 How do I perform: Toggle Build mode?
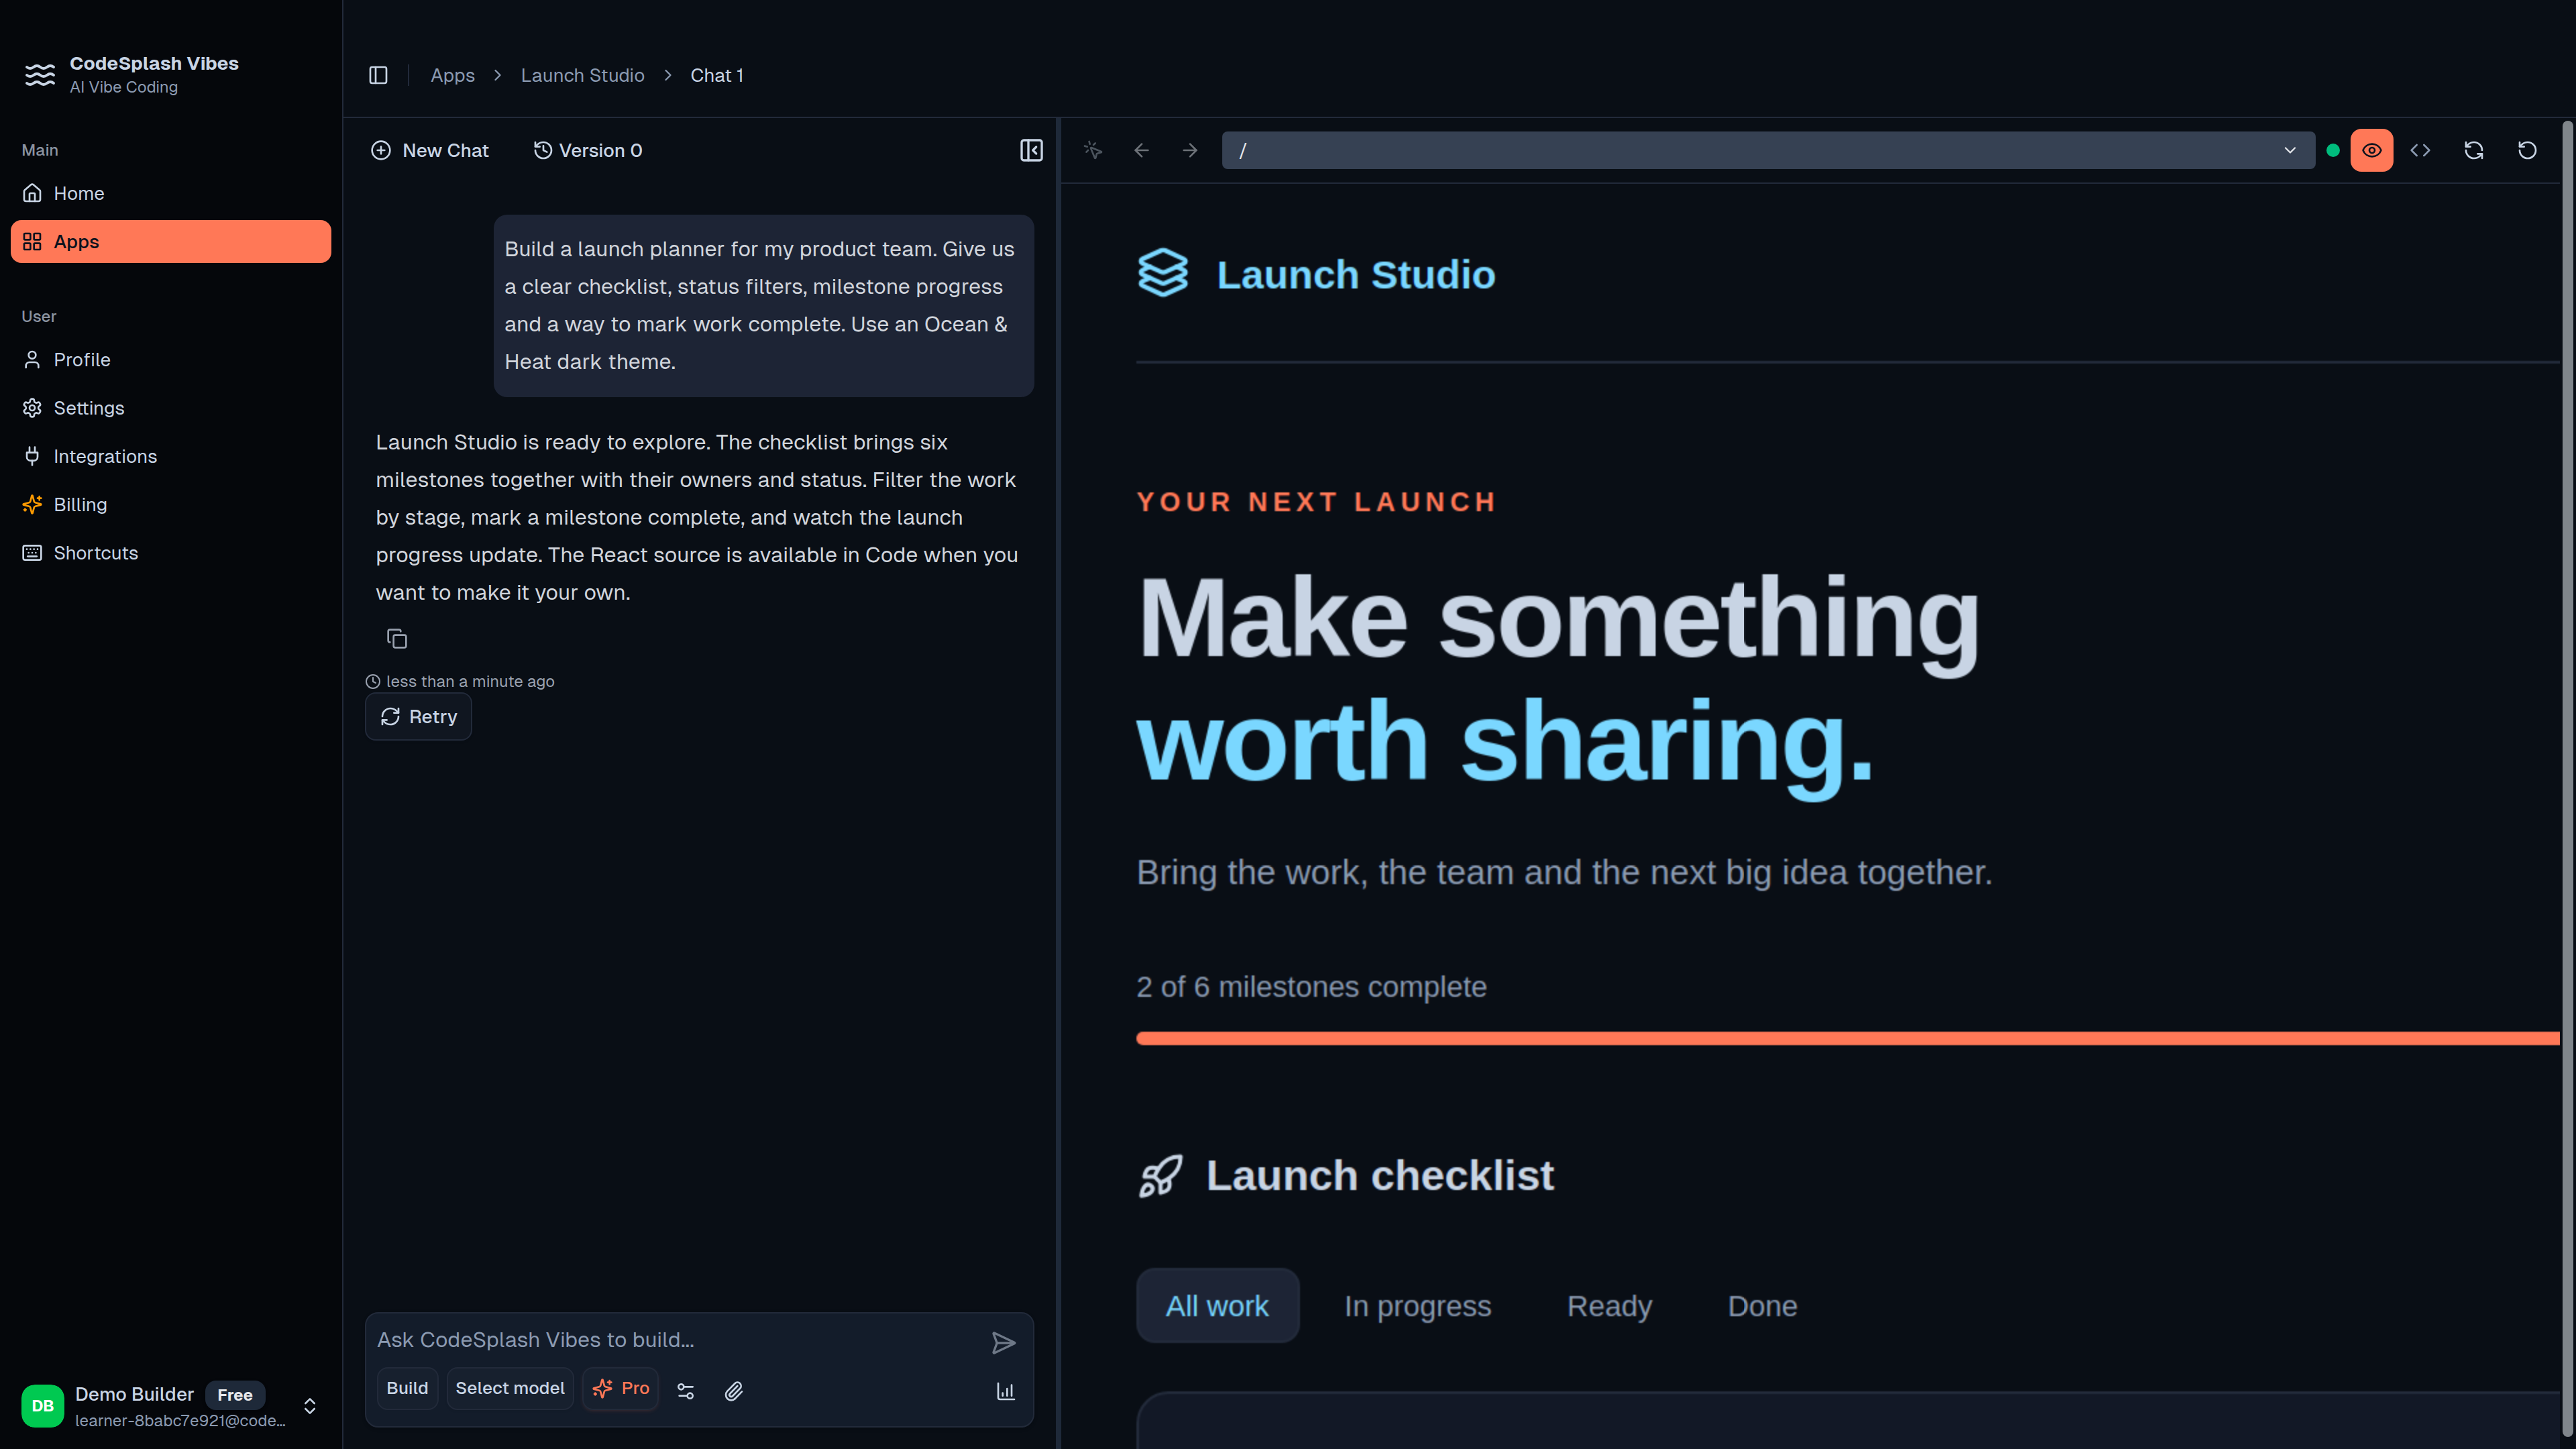point(407,1388)
